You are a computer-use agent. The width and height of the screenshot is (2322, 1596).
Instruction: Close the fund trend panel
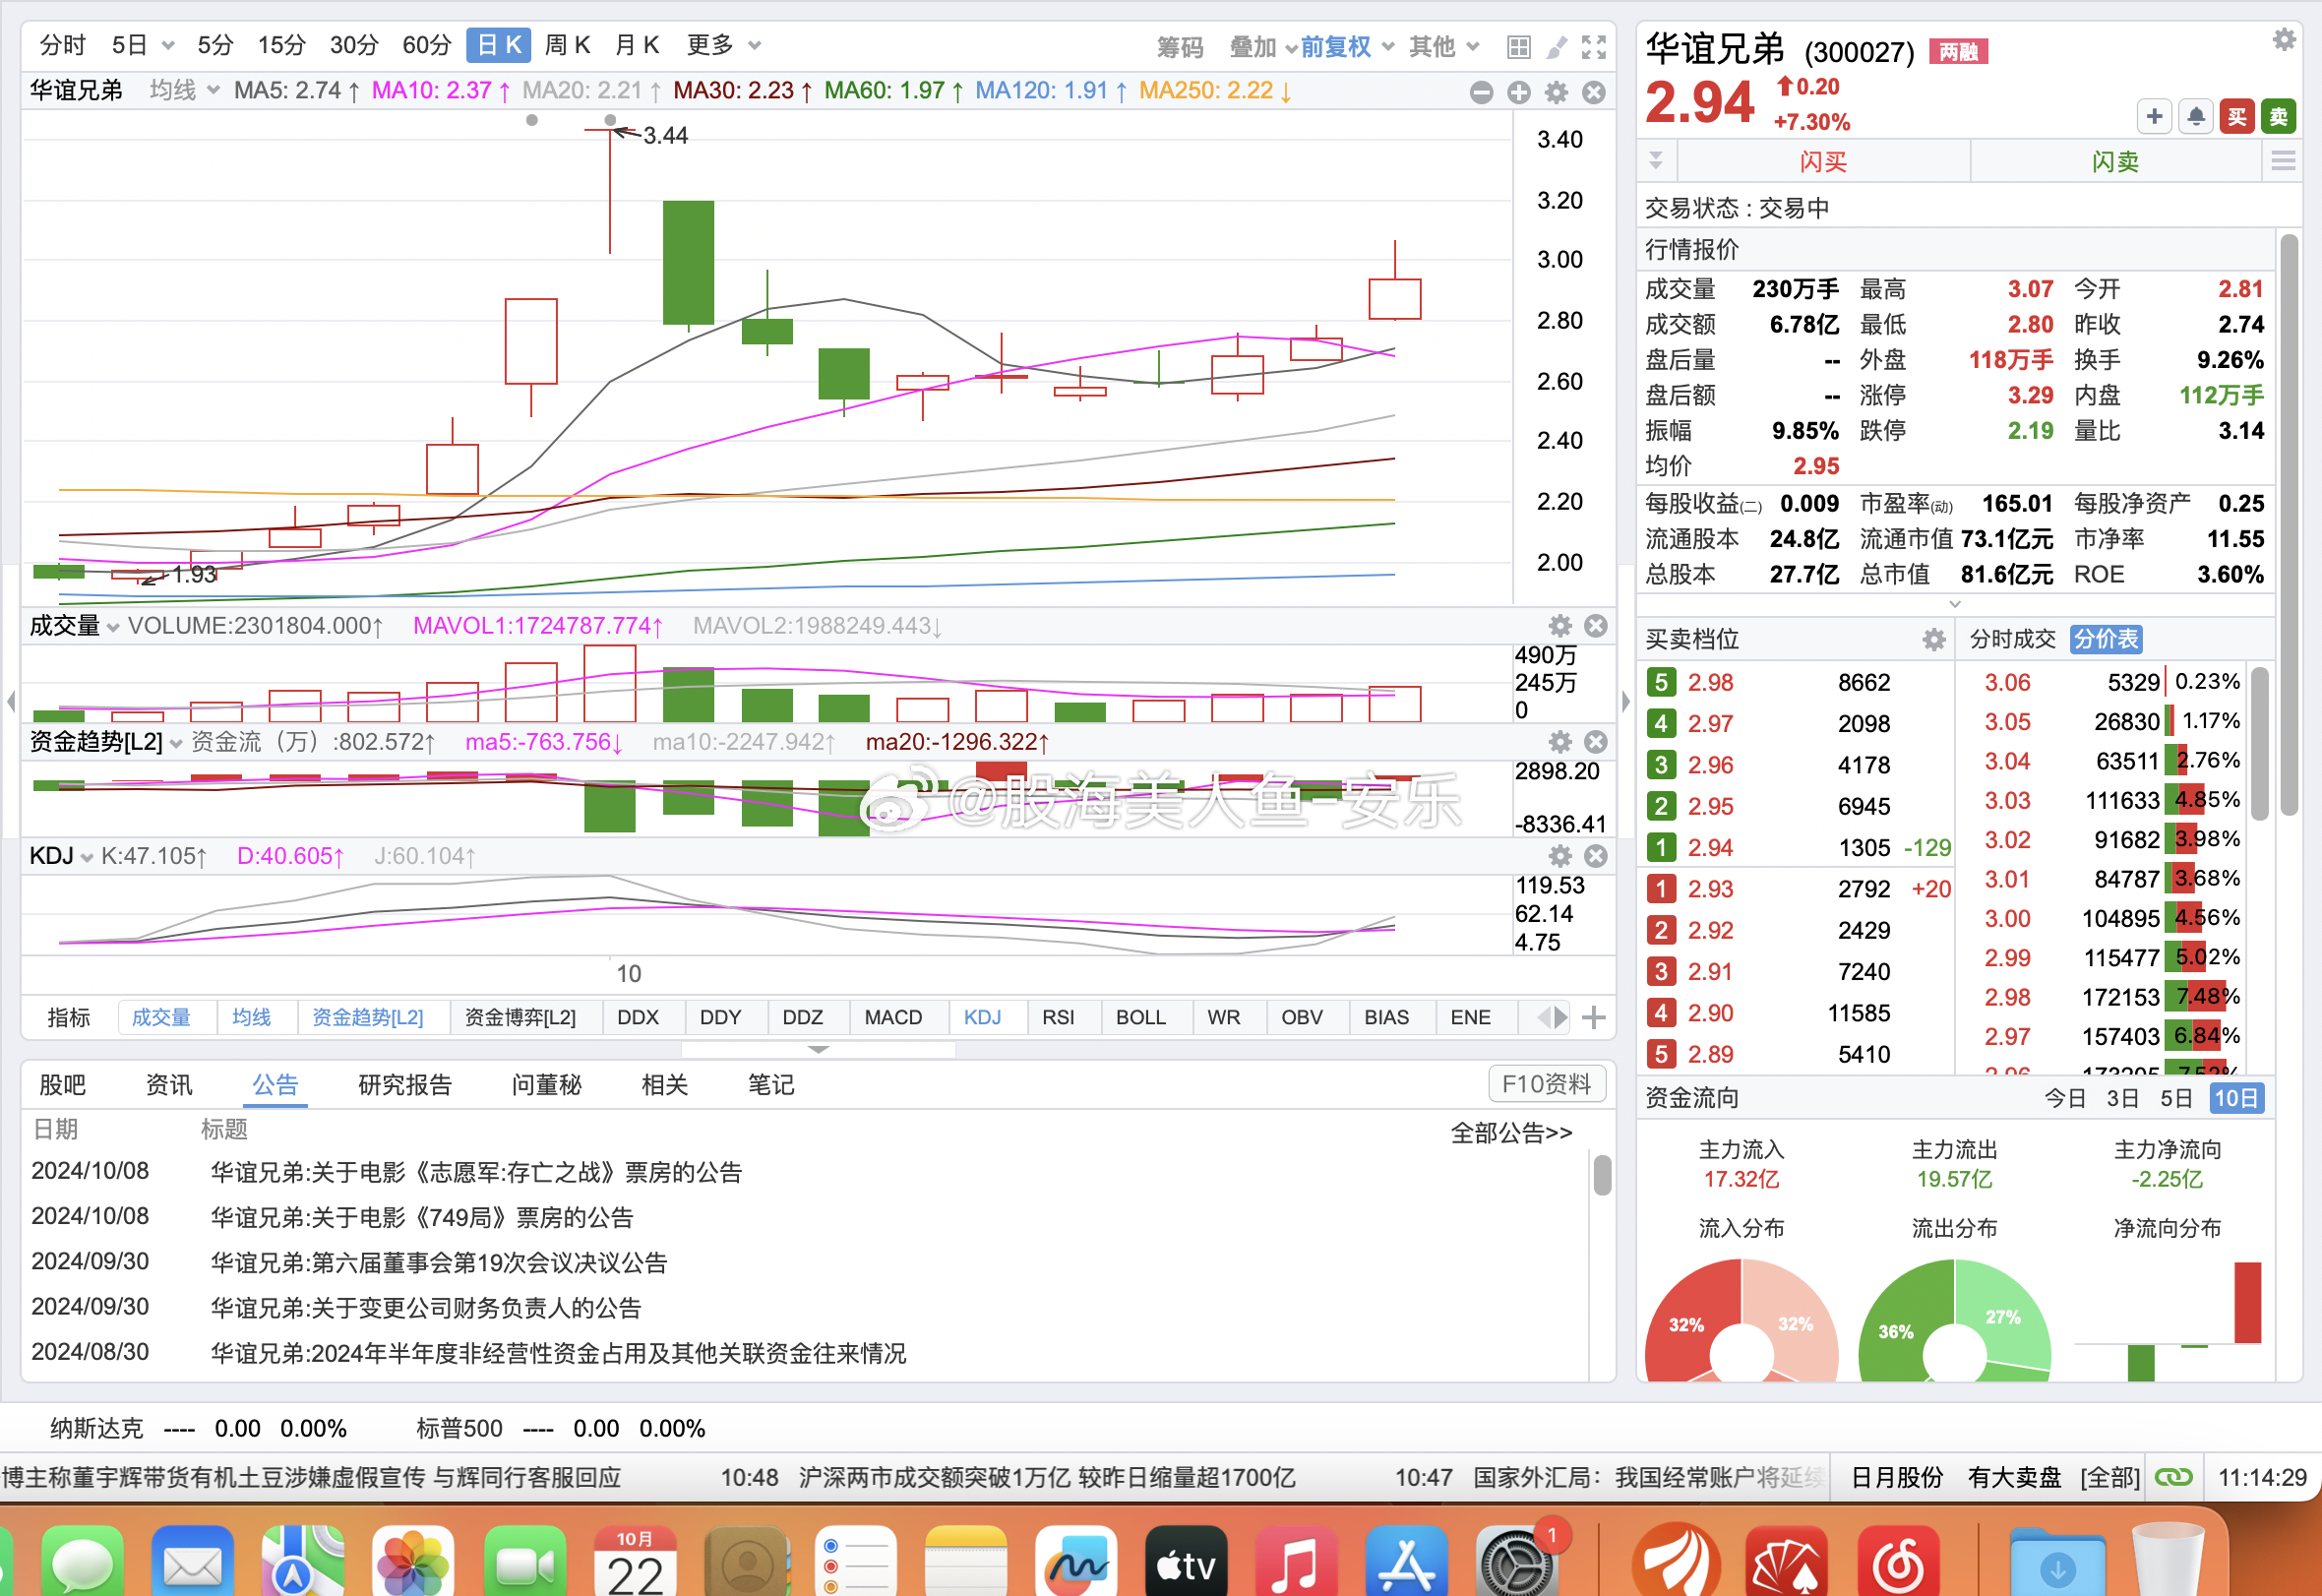pos(1596,742)
